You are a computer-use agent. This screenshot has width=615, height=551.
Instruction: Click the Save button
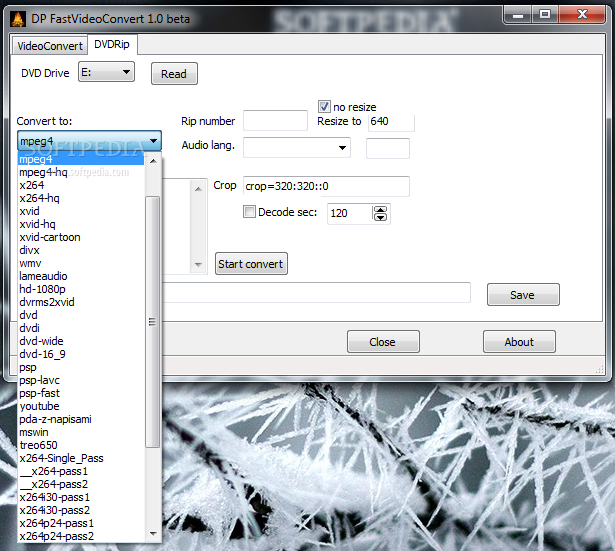523,295
